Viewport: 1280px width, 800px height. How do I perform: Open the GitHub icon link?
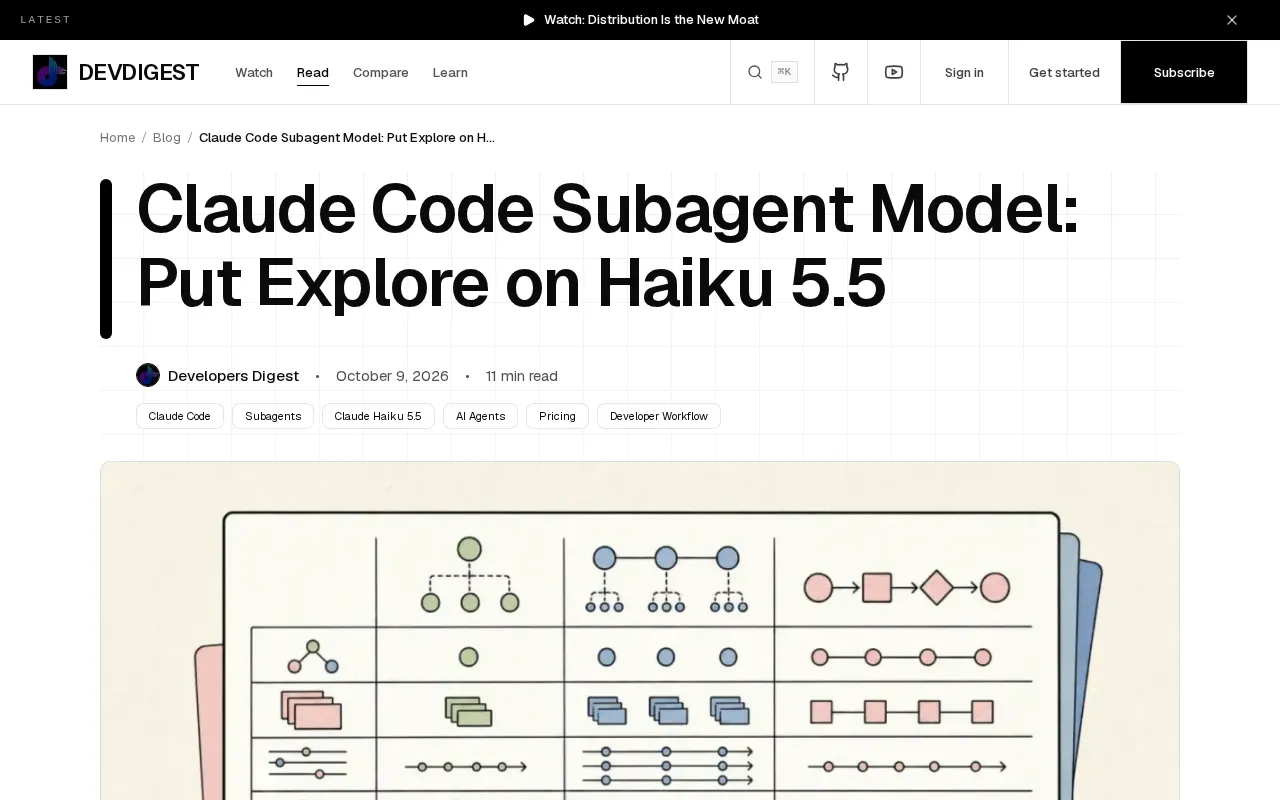click(x=841, y=72)
